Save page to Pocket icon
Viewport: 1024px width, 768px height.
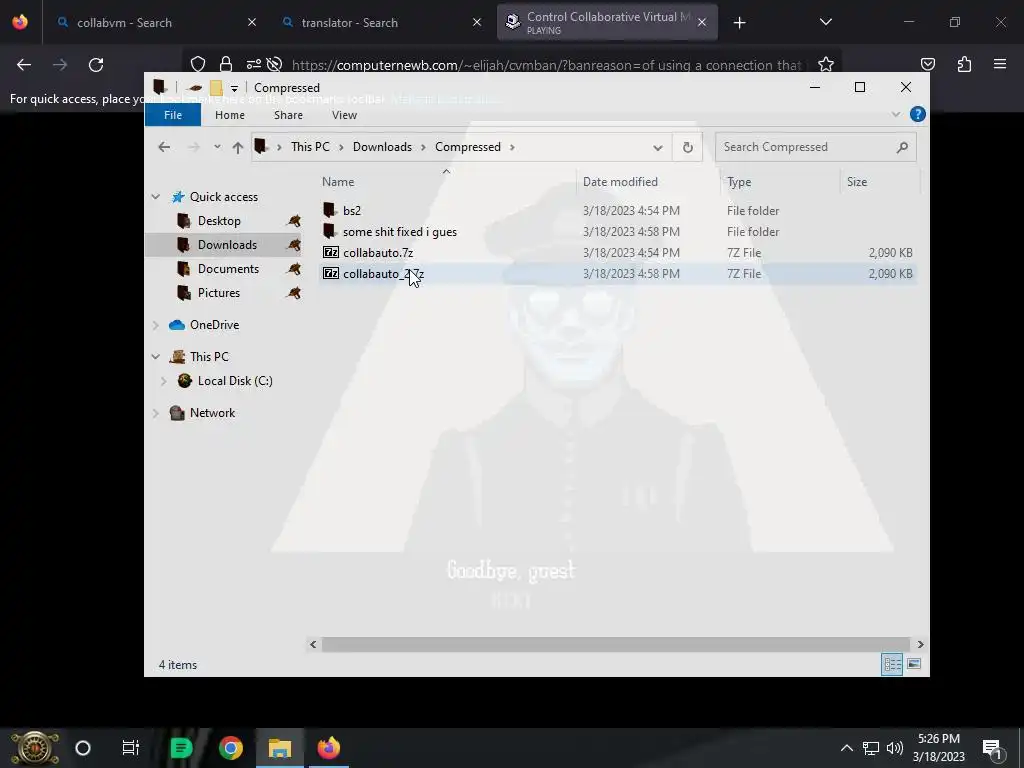point(927,64)
